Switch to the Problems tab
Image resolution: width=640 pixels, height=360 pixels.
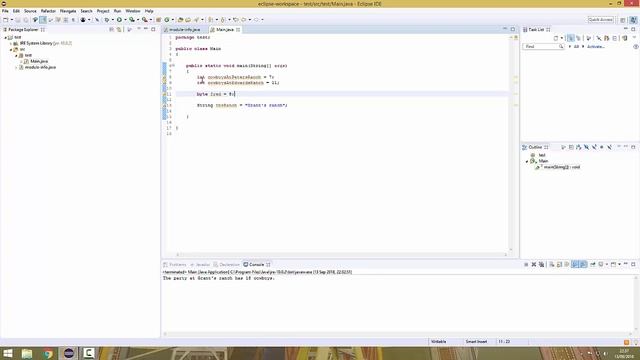point(175,264)
